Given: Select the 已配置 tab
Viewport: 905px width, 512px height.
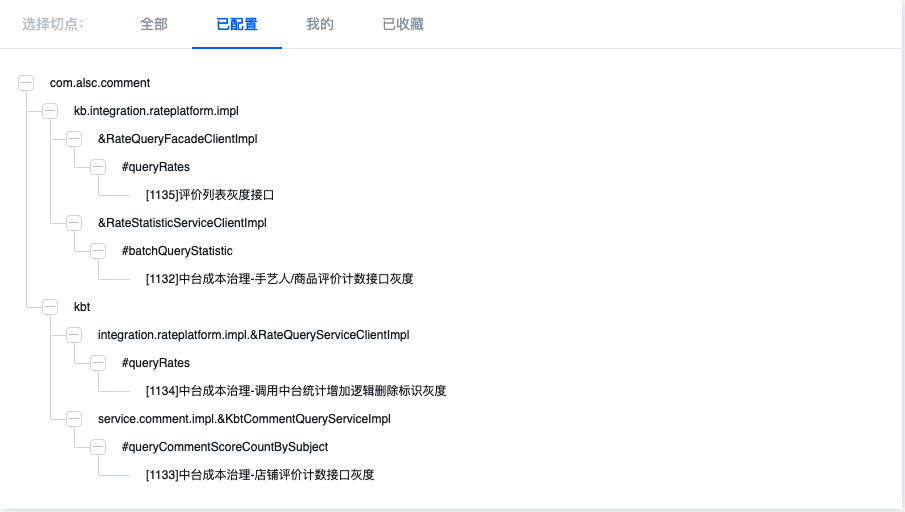Looking at the screenshot, I should click(237, 24).
